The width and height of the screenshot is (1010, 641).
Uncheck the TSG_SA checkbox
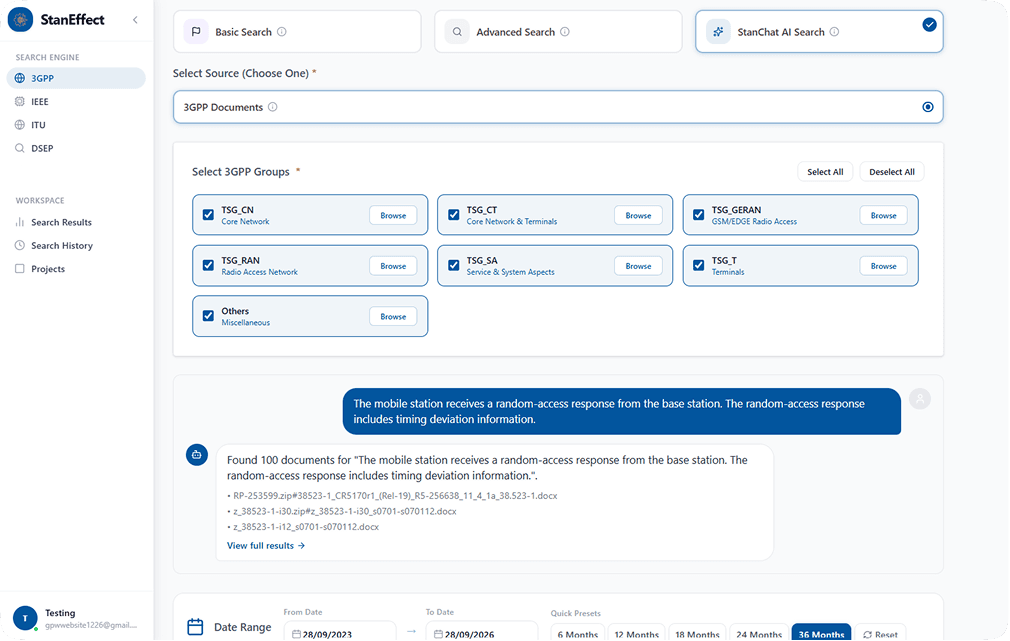coord(453,265)
